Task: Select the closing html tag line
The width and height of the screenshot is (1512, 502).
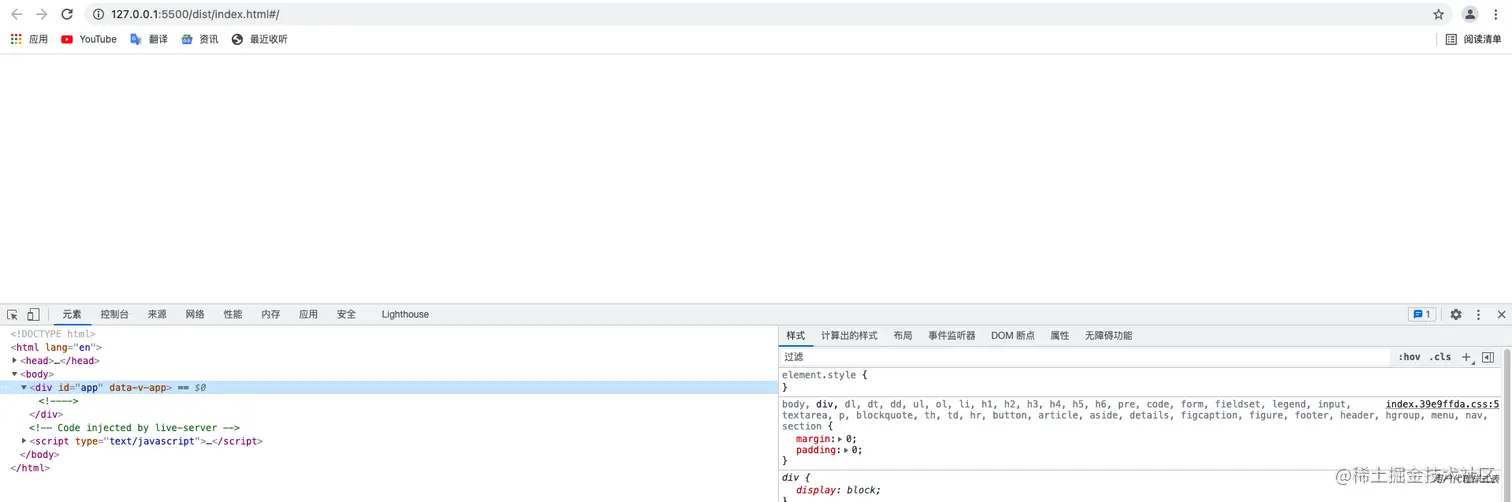Action: (30, 467)
